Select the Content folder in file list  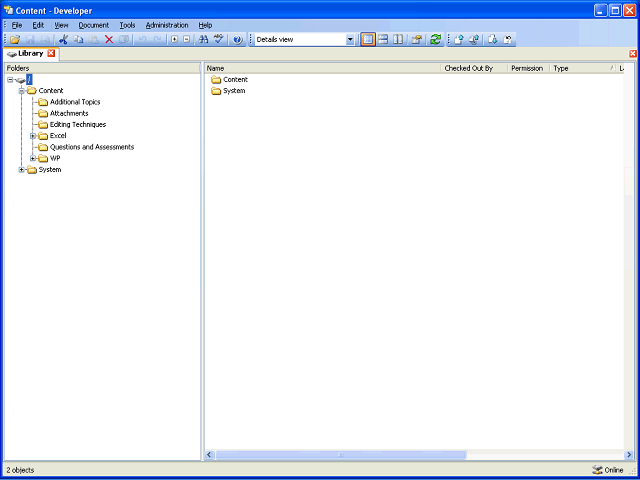click(229, 80)
